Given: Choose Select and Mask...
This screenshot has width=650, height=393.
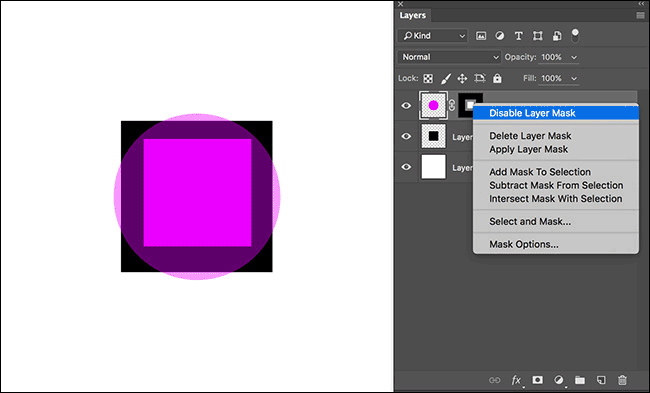Looking at the screenshot, I should [555, 221].
